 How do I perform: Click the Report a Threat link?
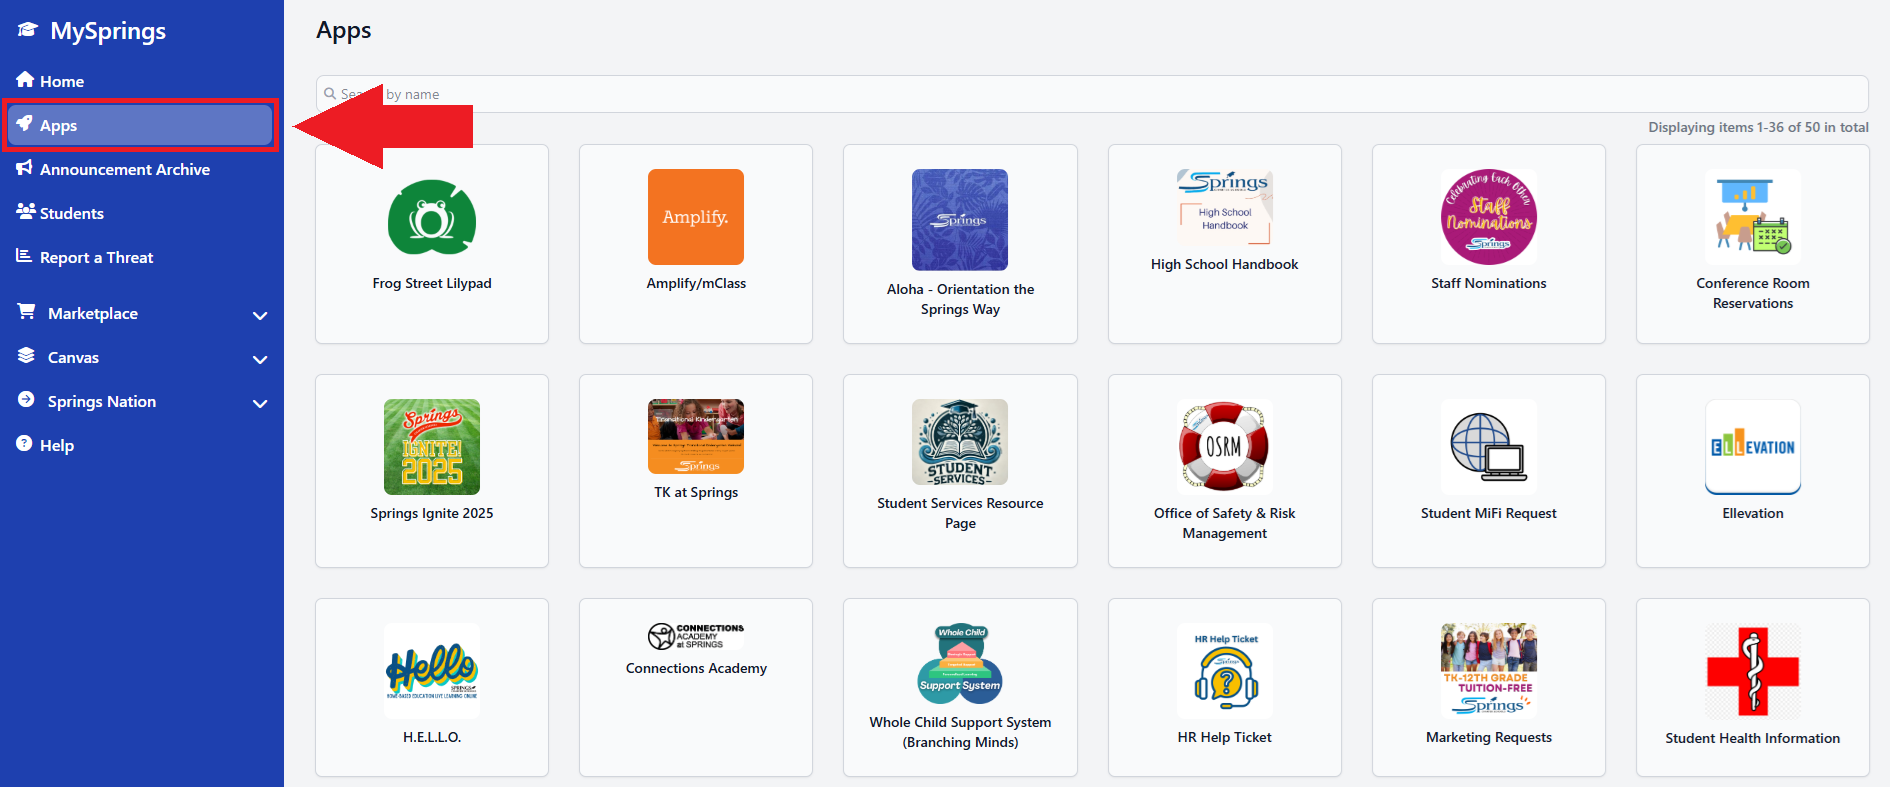(x=96, y=258)
